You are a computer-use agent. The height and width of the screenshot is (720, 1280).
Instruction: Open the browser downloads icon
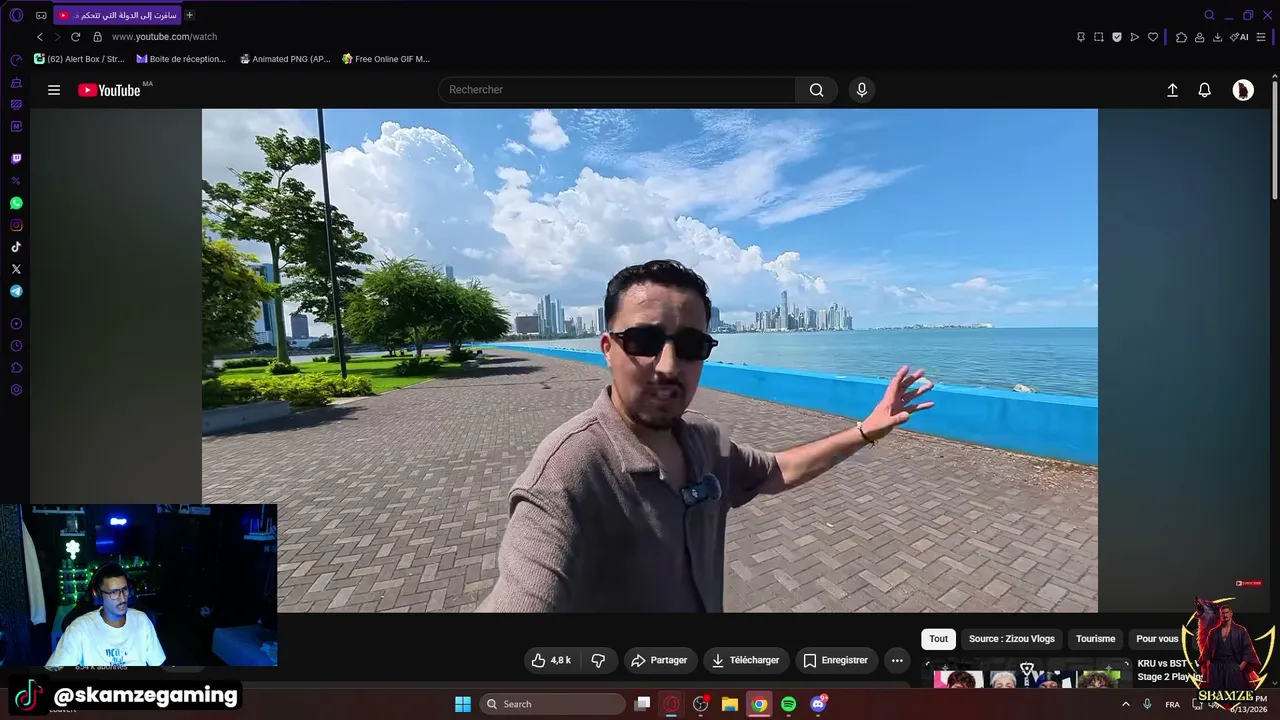pyautogui.click(x=1218, y=37)
